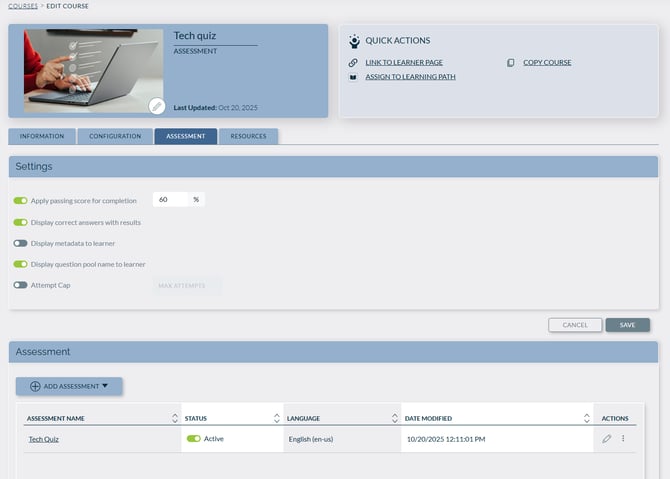Click the pencil edit icon on course thumbnail

(156, 105)
